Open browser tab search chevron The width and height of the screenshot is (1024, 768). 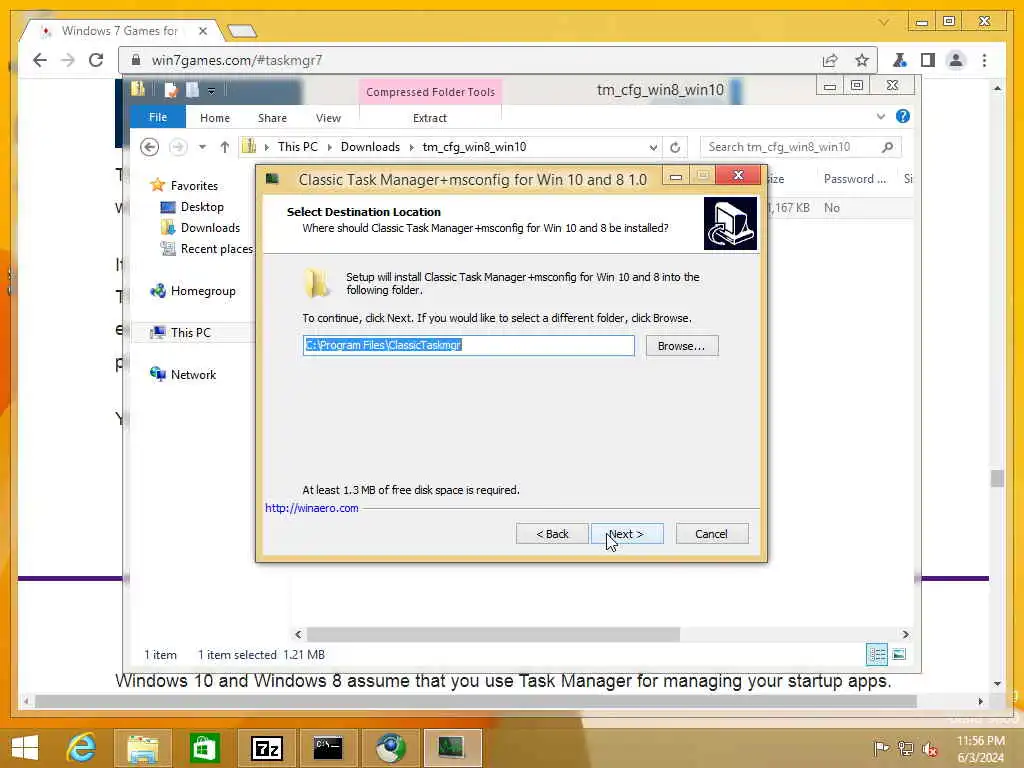pos(884,22)
